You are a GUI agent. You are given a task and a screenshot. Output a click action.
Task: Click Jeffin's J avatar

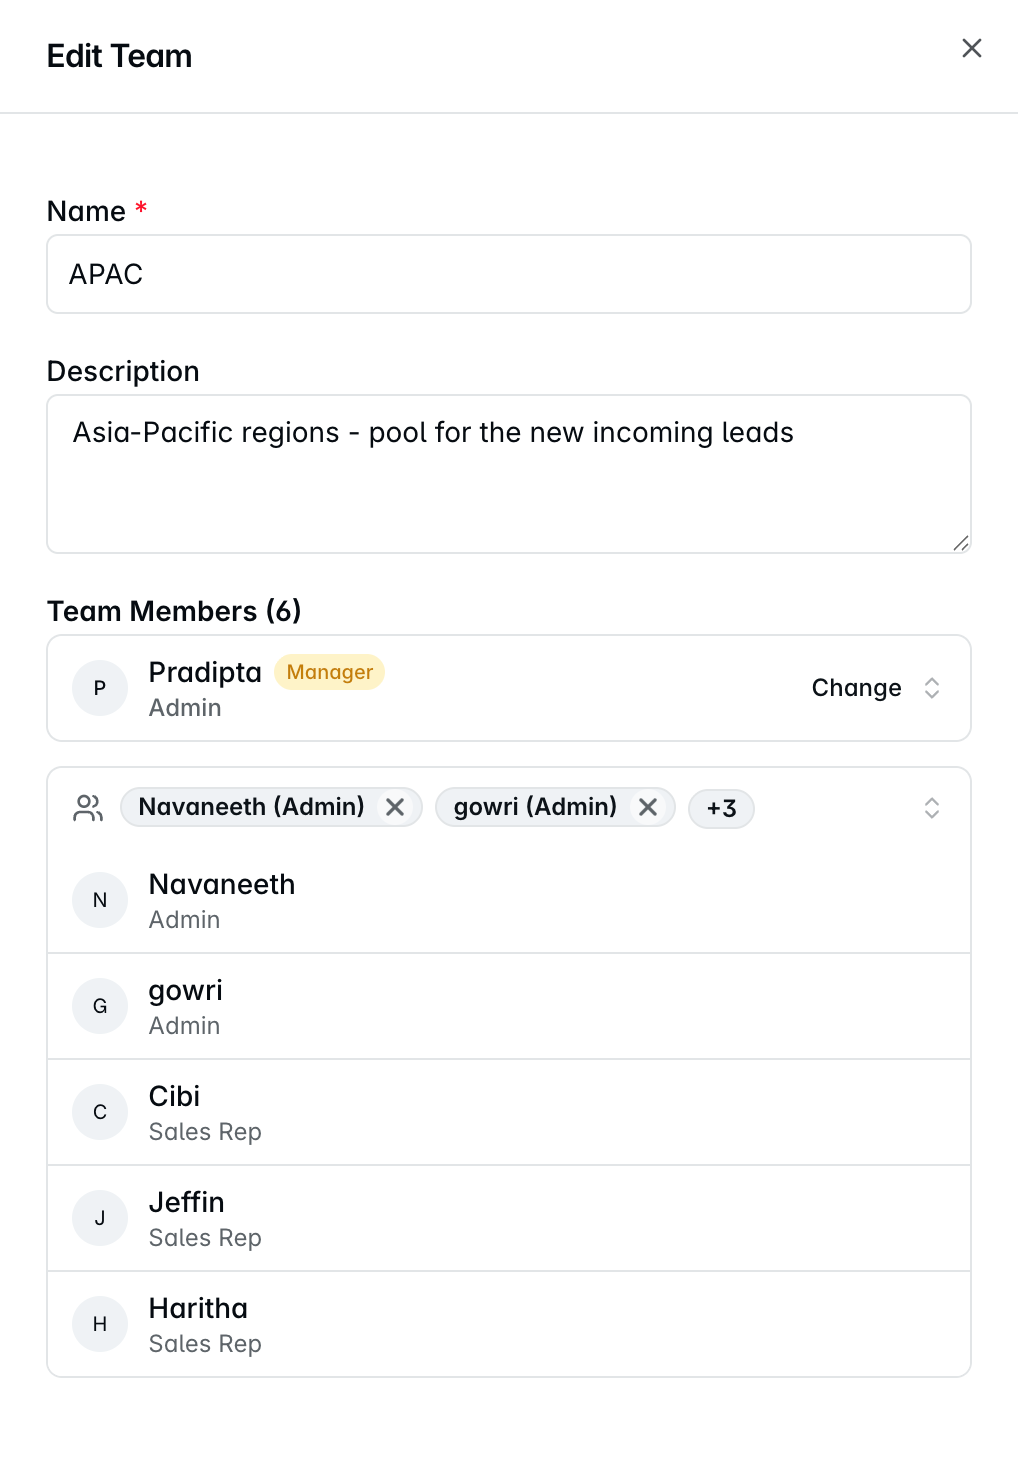click(100, 1218)
